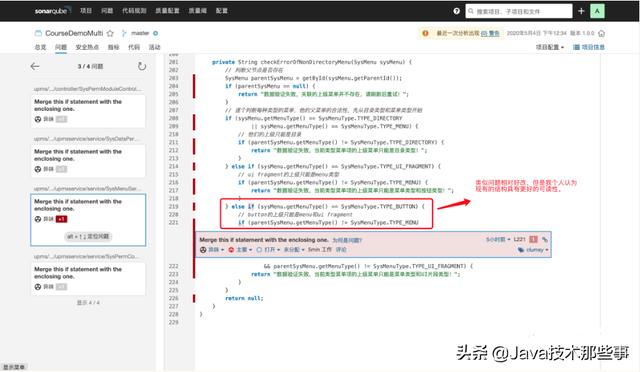Click the red location count badge in issue bar
This screenshot has width=640, height=372.
point(533,239)
